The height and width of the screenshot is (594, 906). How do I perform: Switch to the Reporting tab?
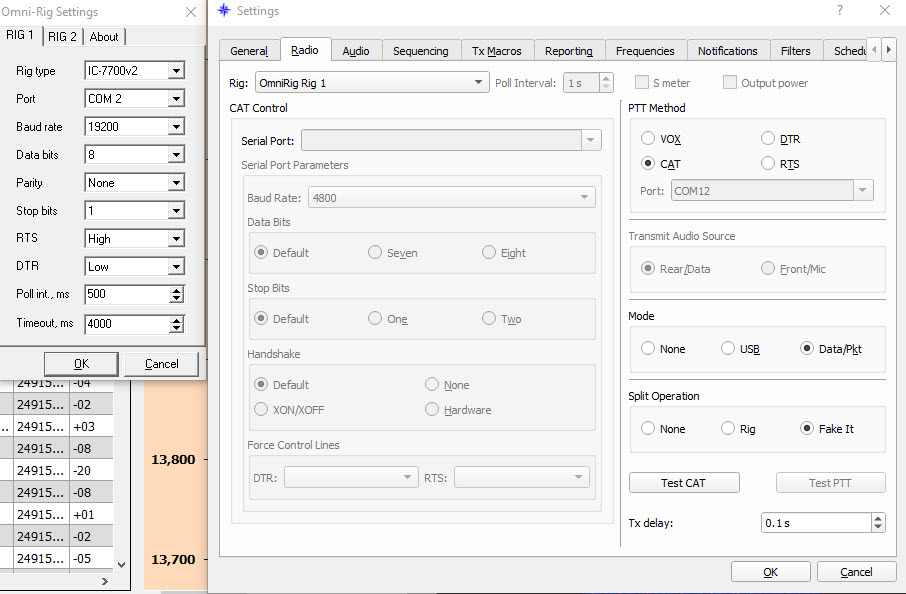tap(569, 51)
